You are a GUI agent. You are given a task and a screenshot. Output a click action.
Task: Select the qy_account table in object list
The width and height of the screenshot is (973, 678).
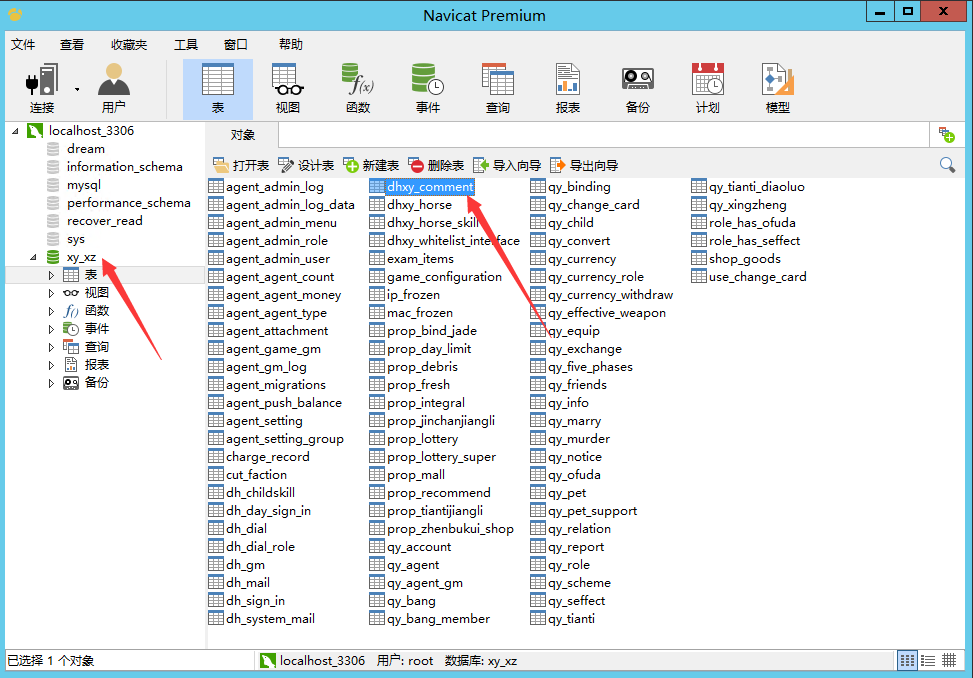[x=418, y=547]
